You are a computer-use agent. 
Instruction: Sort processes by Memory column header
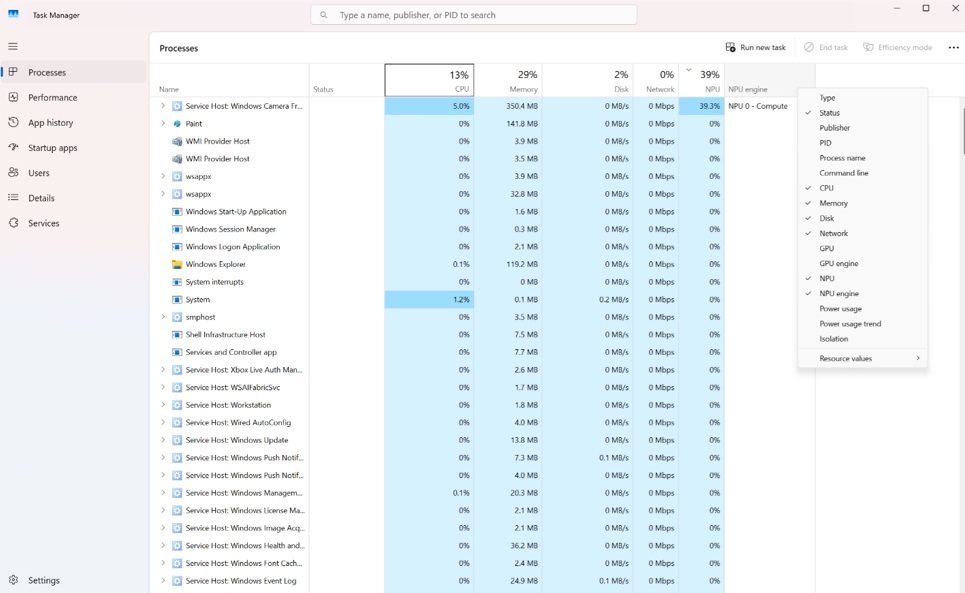508,80
